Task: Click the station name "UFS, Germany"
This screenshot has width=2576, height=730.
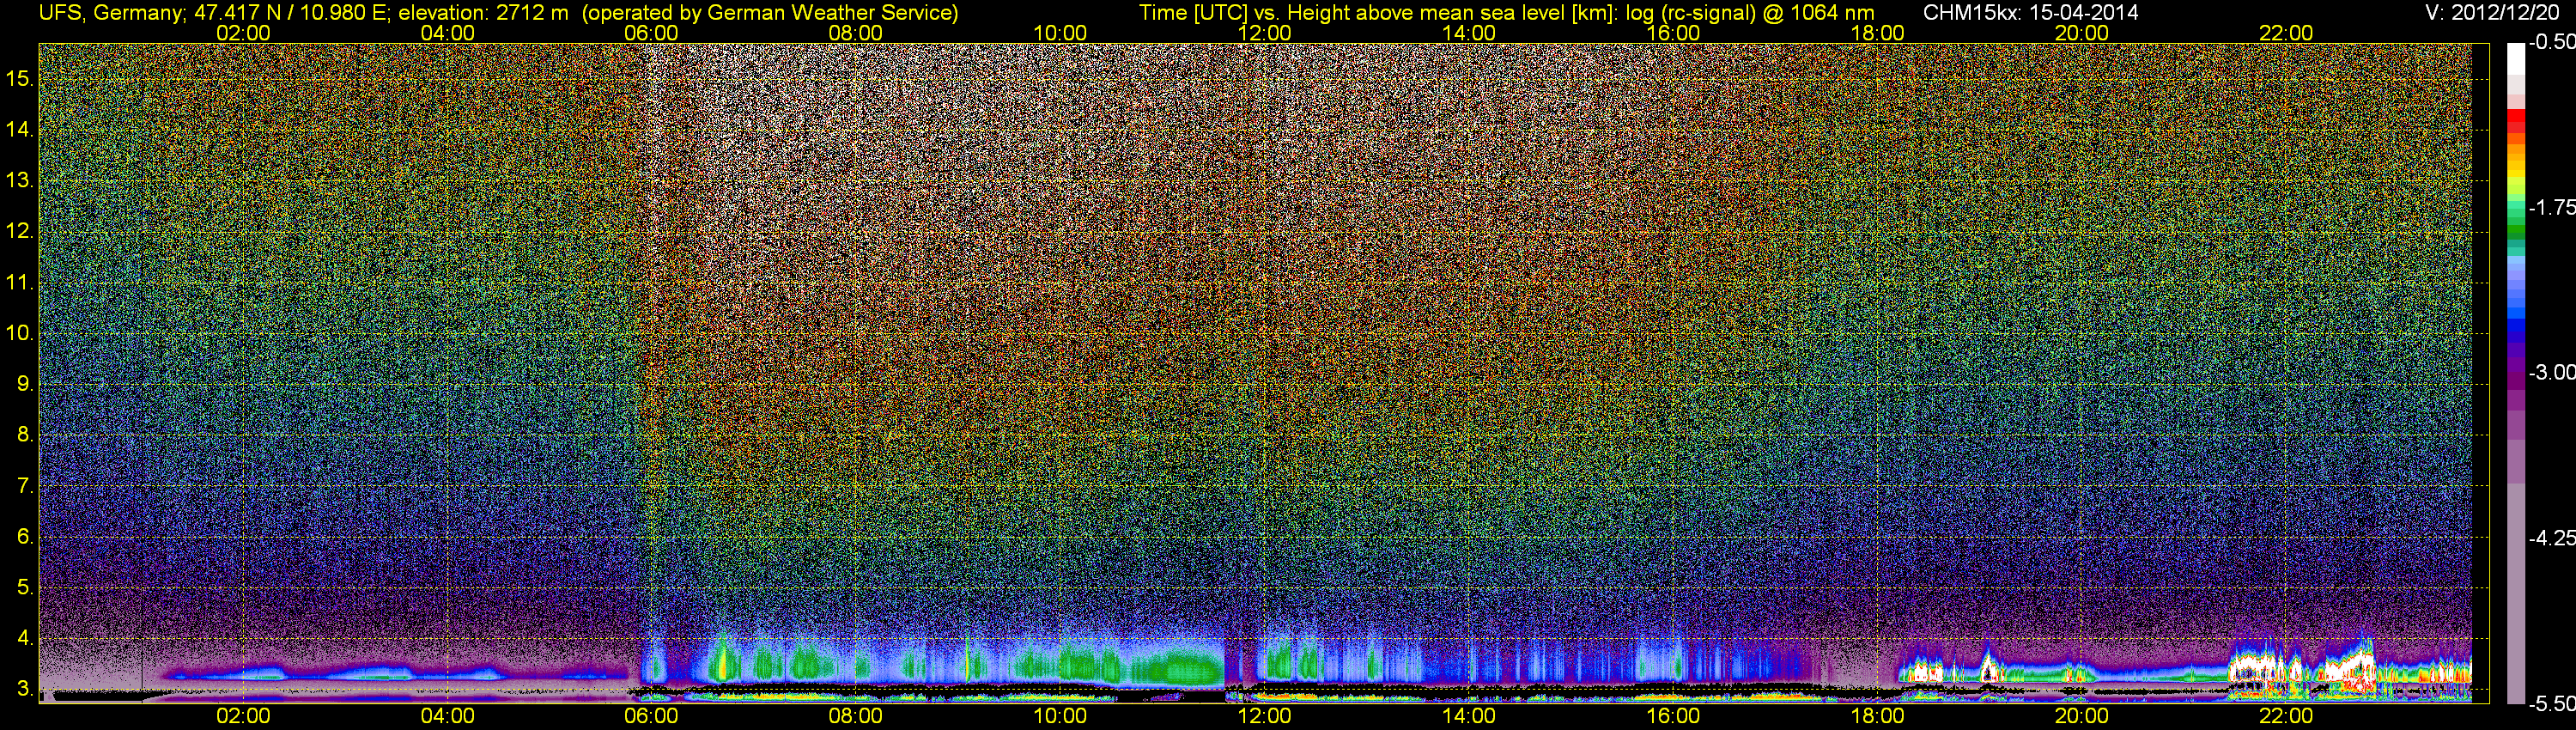Action: (x=111, y=13)
